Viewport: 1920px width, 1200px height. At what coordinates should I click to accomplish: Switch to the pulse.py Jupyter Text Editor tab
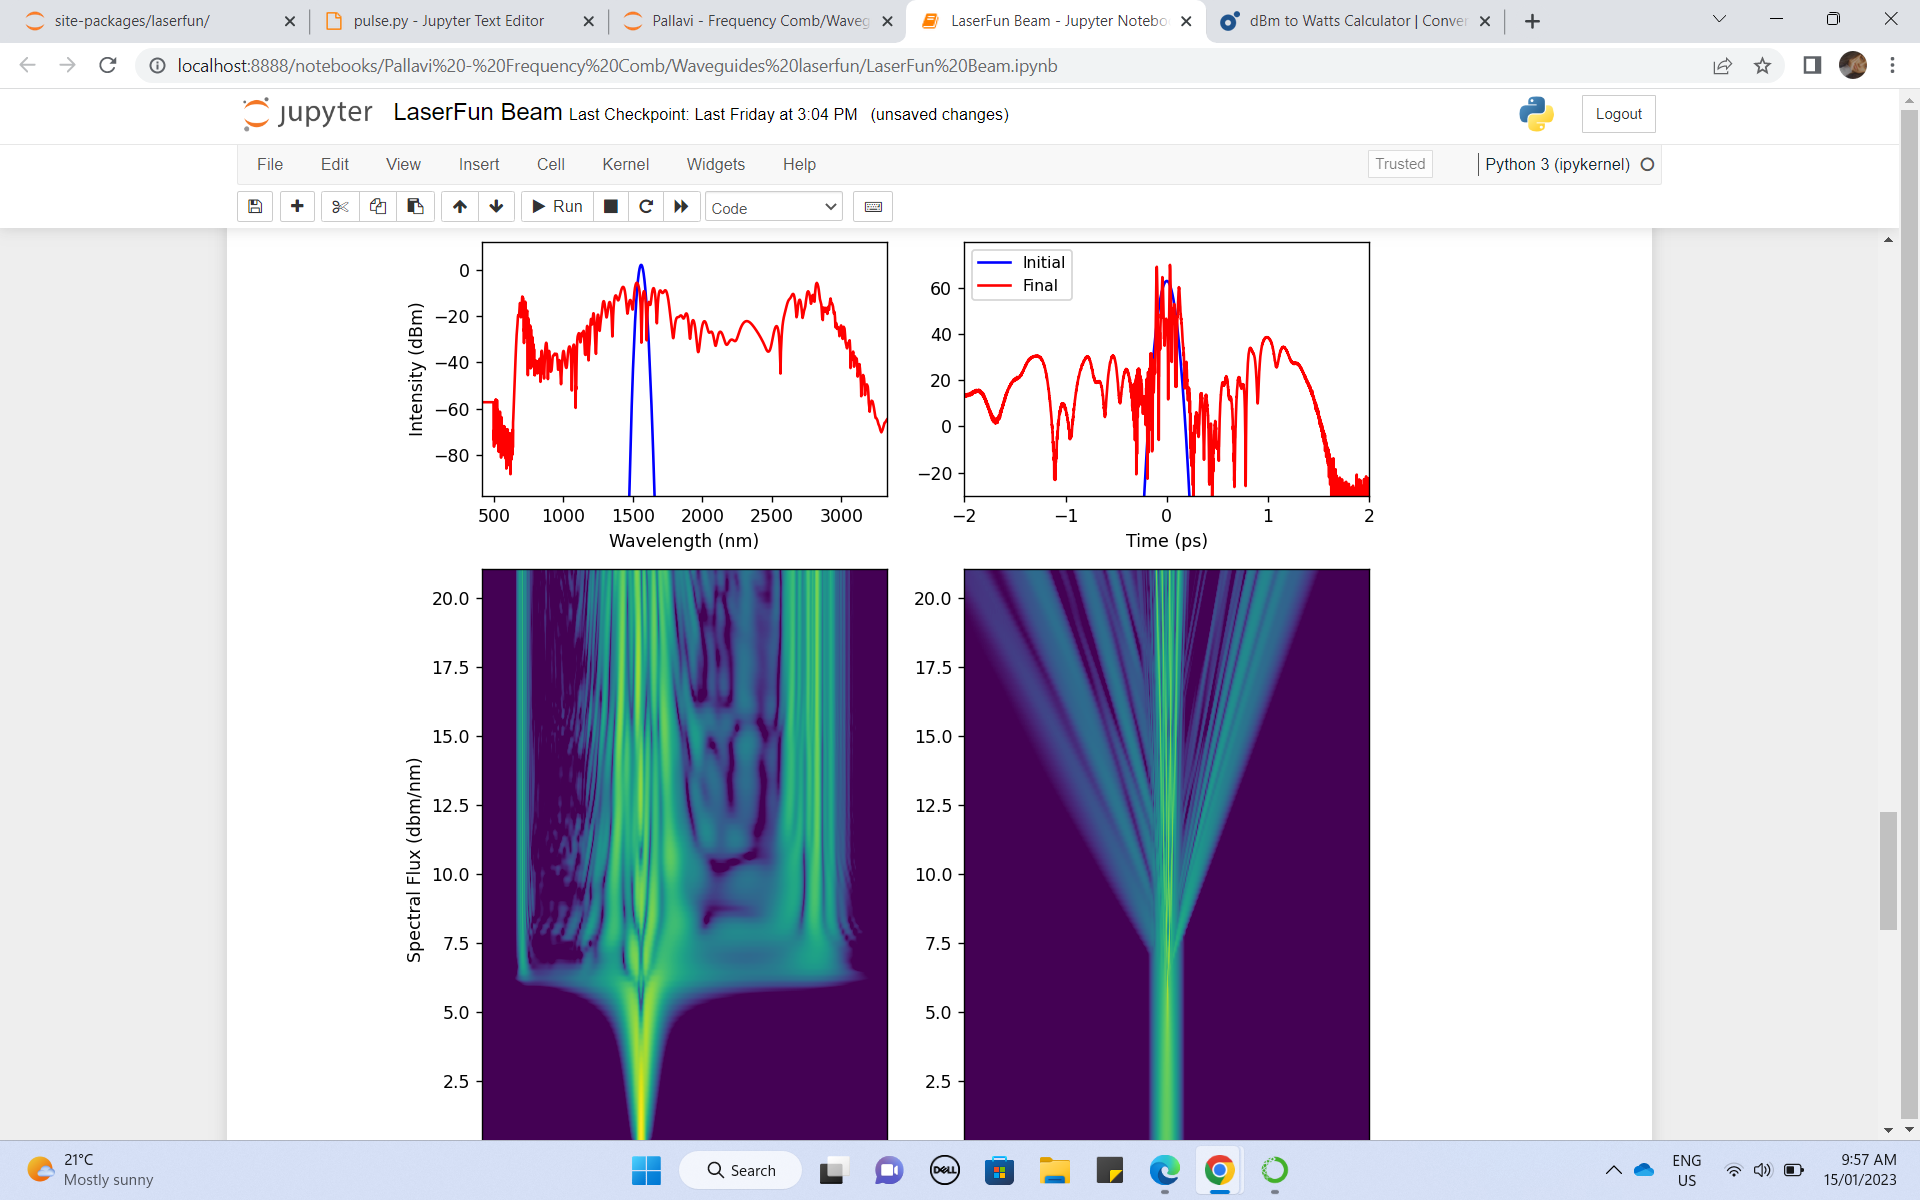pyautogui.click(x=433, y=20)
